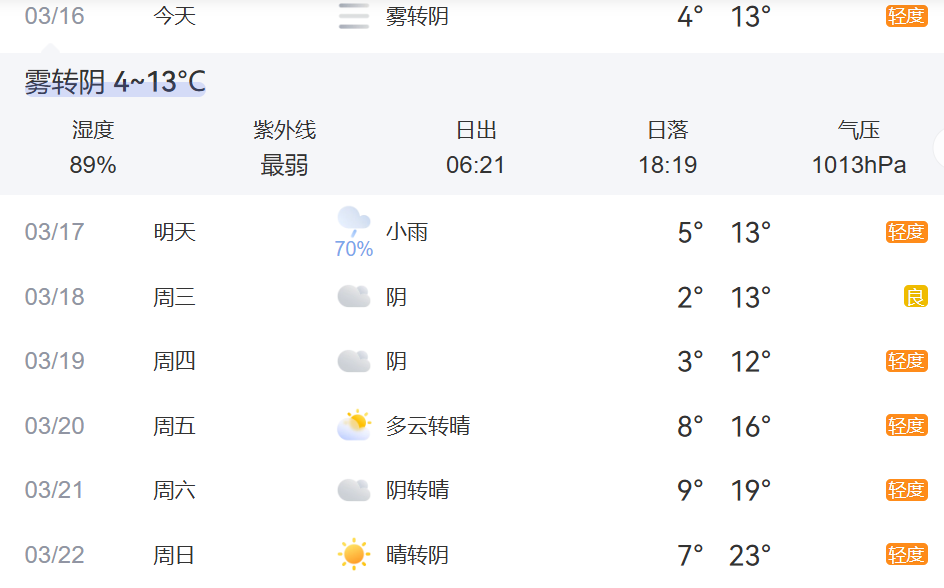This screenshot has height=588, width=944.
Task: Click the overcast cloud icon for 周三
Action: pos(354,297)
